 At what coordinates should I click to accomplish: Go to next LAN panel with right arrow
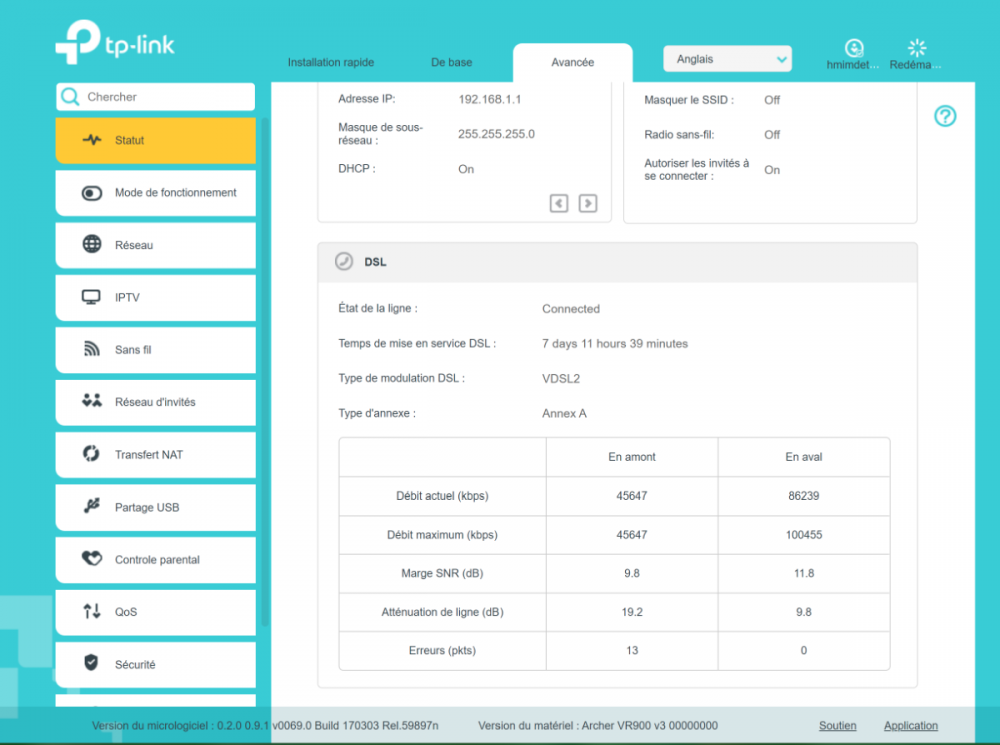point(588,203)
